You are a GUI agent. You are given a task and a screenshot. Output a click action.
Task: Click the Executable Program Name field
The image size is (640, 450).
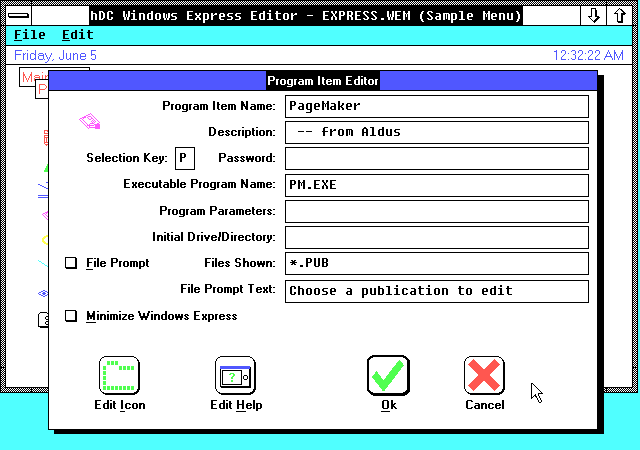click(437, 185)
